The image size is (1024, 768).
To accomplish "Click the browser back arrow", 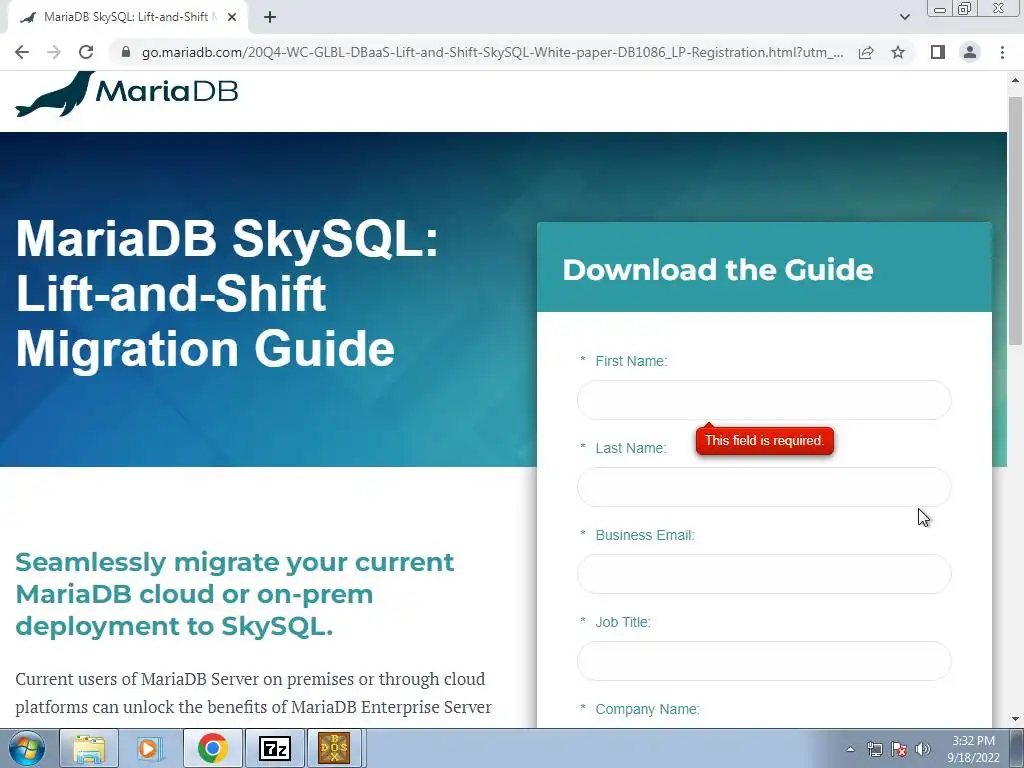I will (22, 52).
